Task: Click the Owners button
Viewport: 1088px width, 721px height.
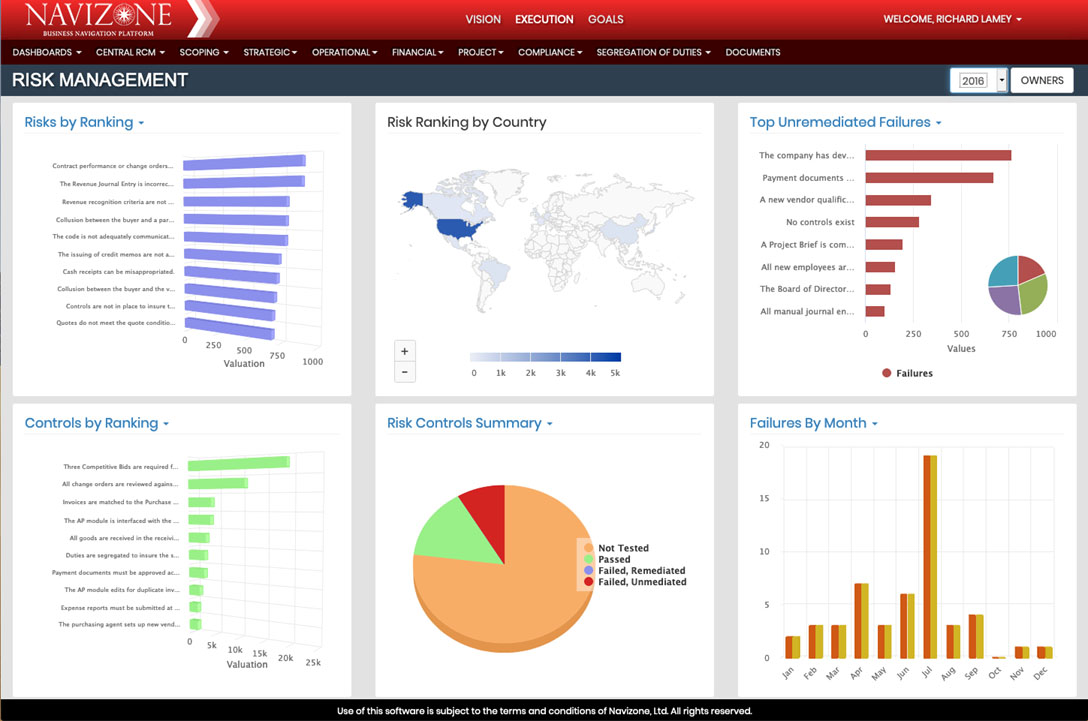Action: click(x=1041, y=81)
